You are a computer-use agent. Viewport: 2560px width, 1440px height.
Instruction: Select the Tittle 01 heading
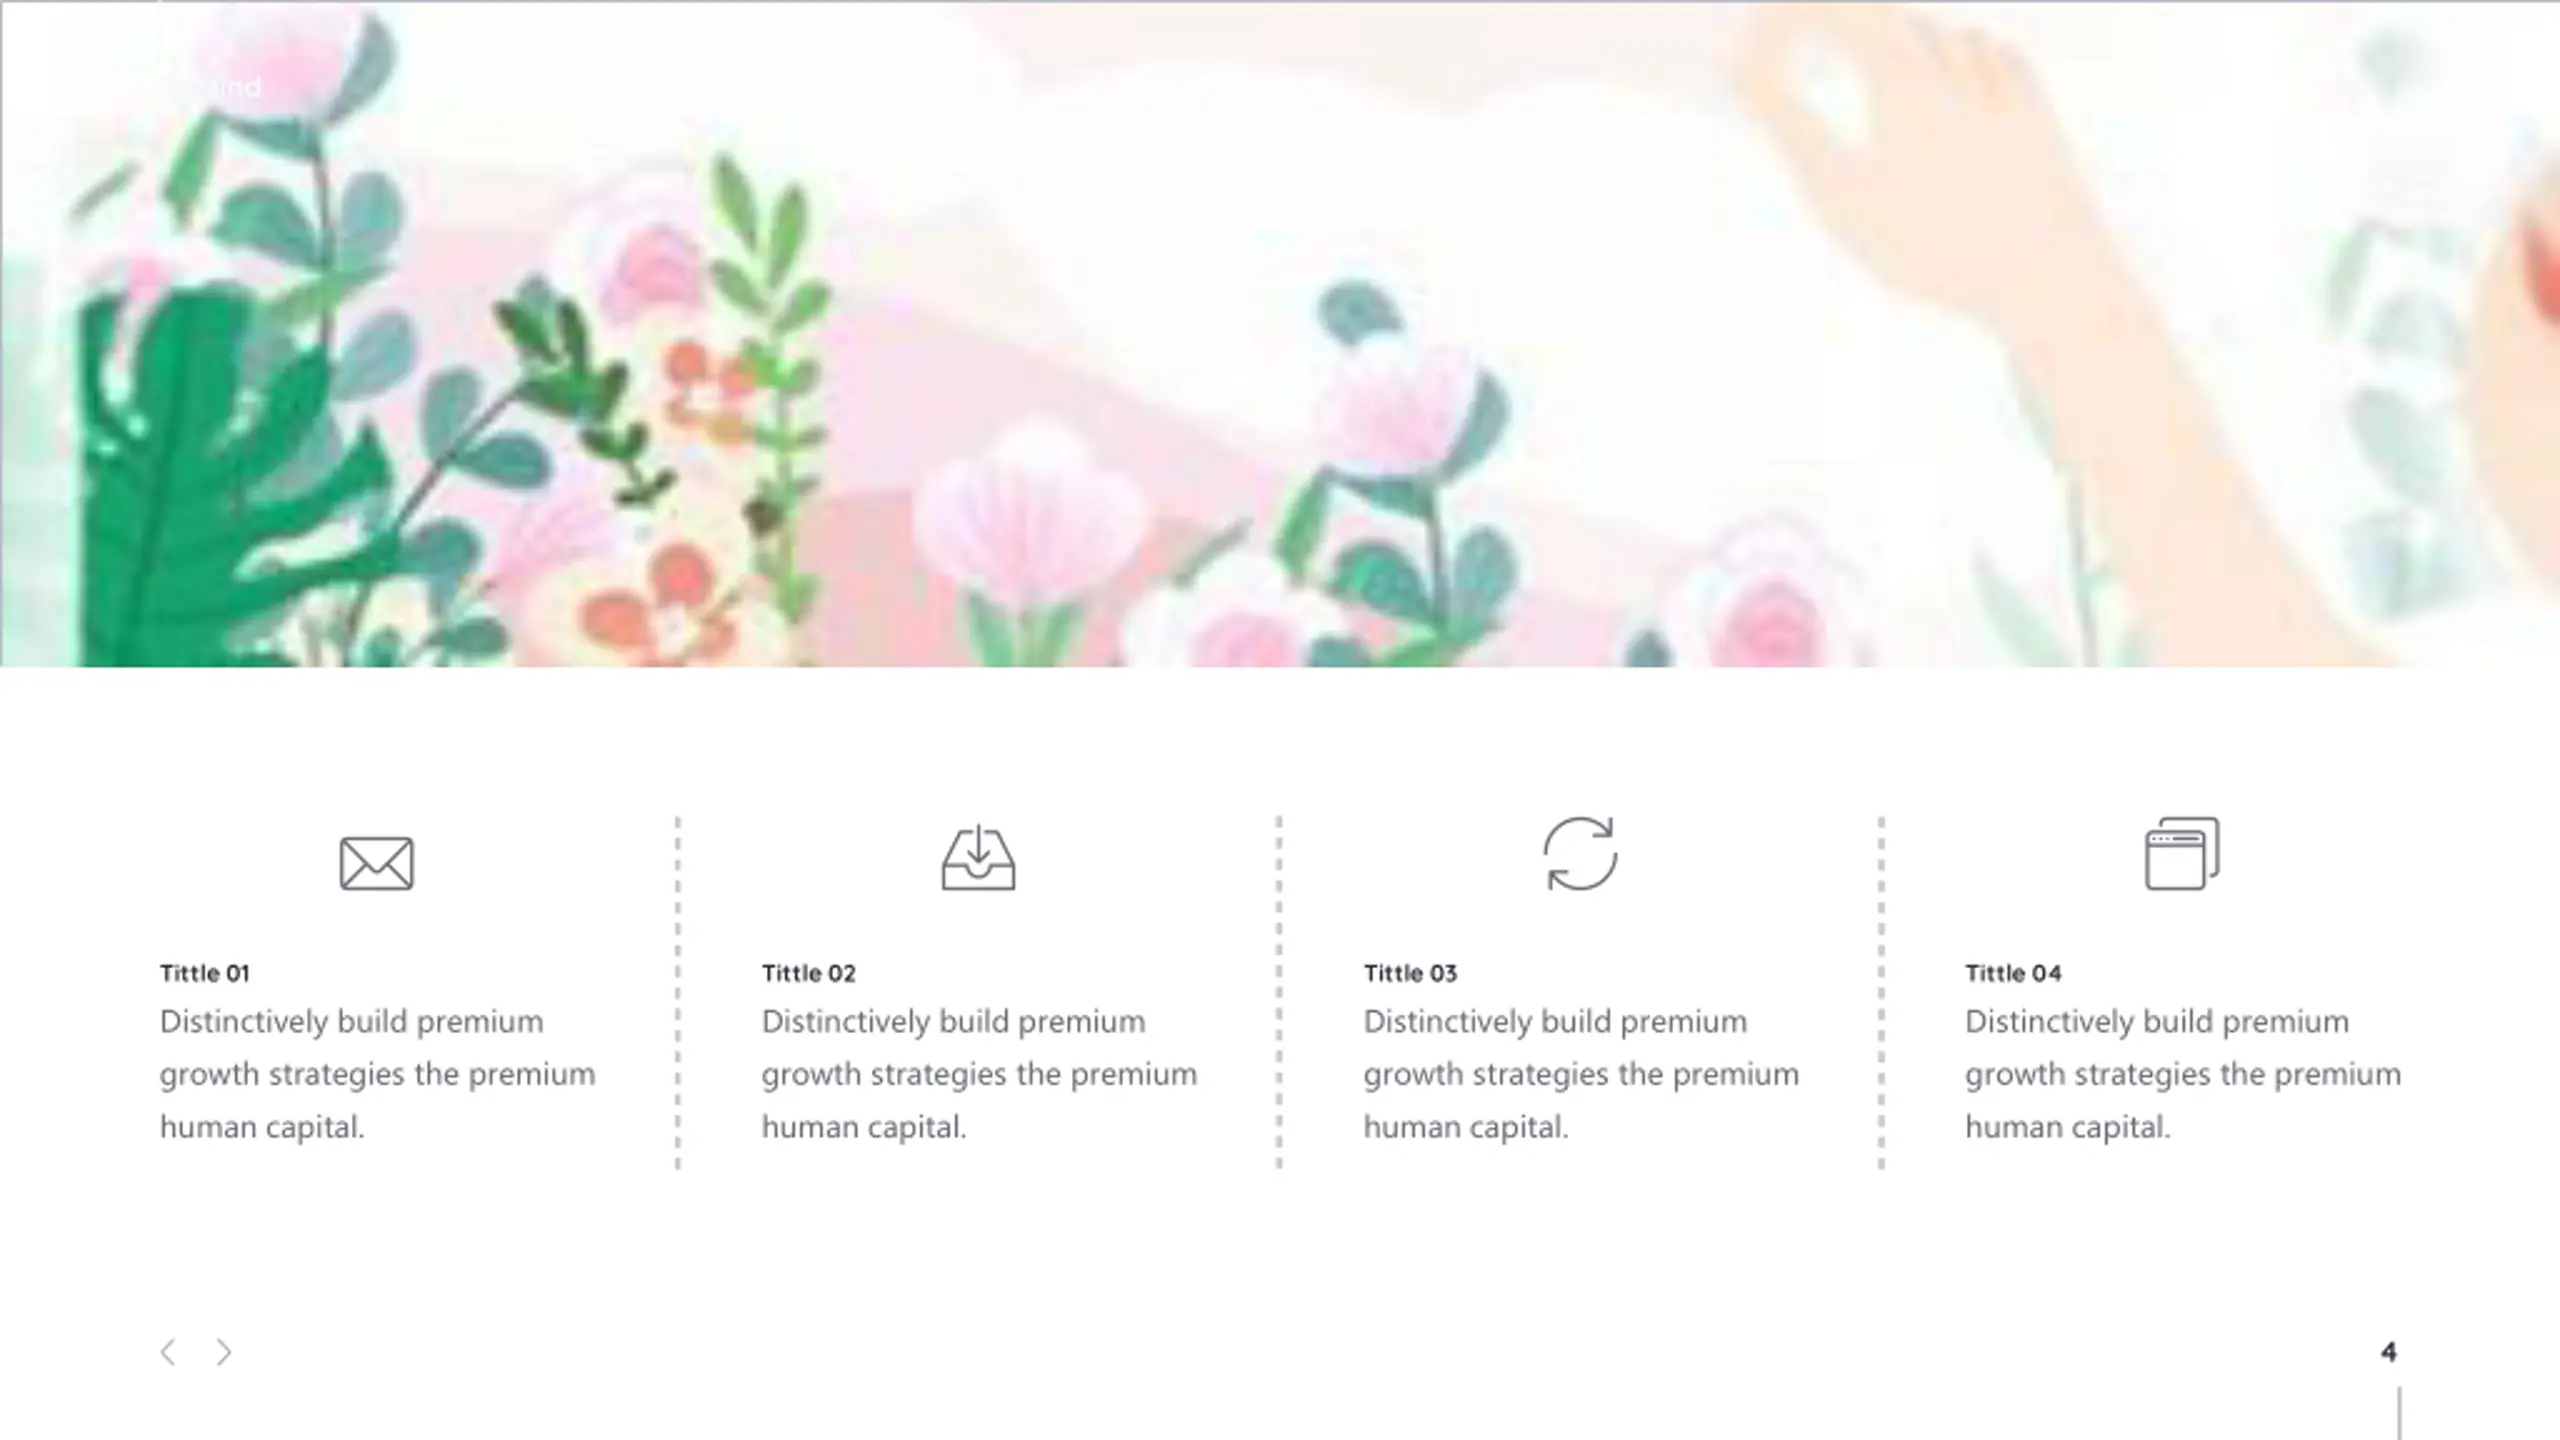(x=205, y=973)
